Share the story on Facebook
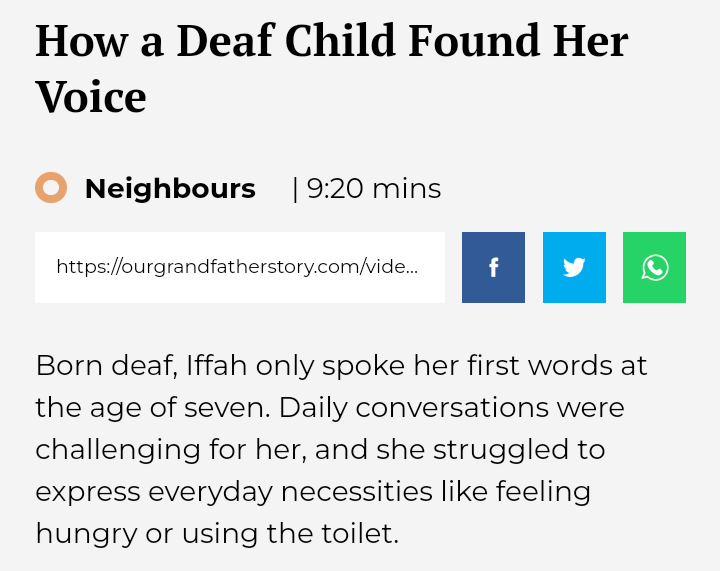The height and width of the screenshot is (571, 720). point(493,268)
